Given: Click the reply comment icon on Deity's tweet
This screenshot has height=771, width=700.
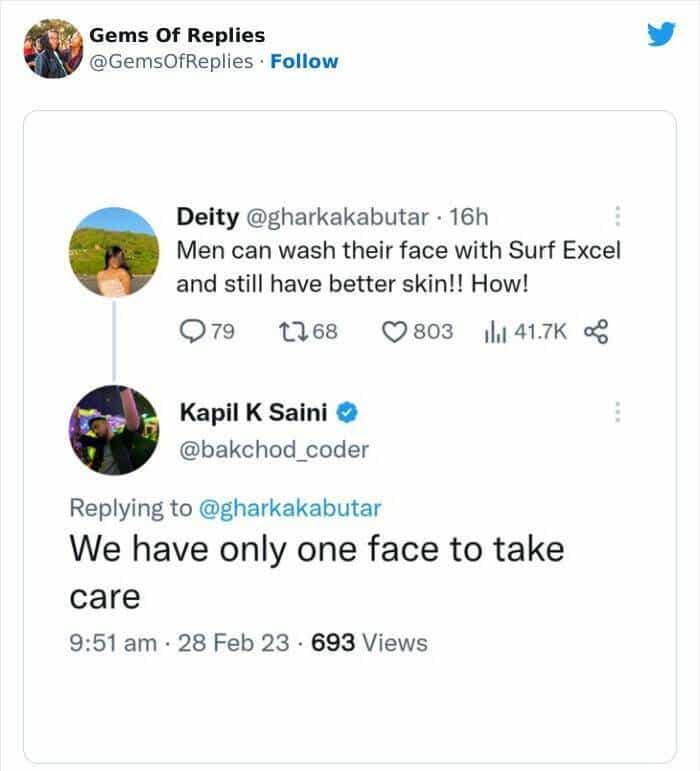Looking at the screenshot, I should (191, 331).
